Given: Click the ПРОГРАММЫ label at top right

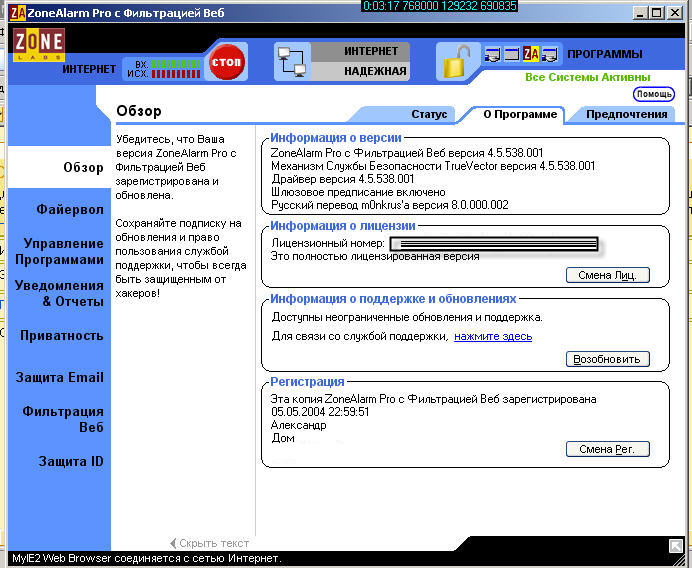Looking at the screenshot, I should [605, 54].
